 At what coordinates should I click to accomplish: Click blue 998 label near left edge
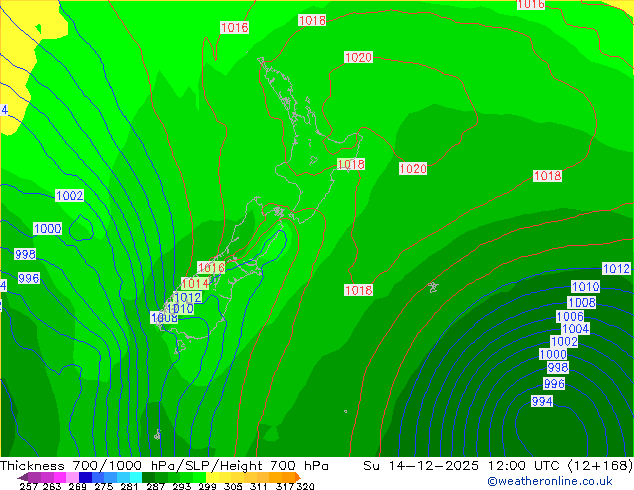click(x=26, y=255)
